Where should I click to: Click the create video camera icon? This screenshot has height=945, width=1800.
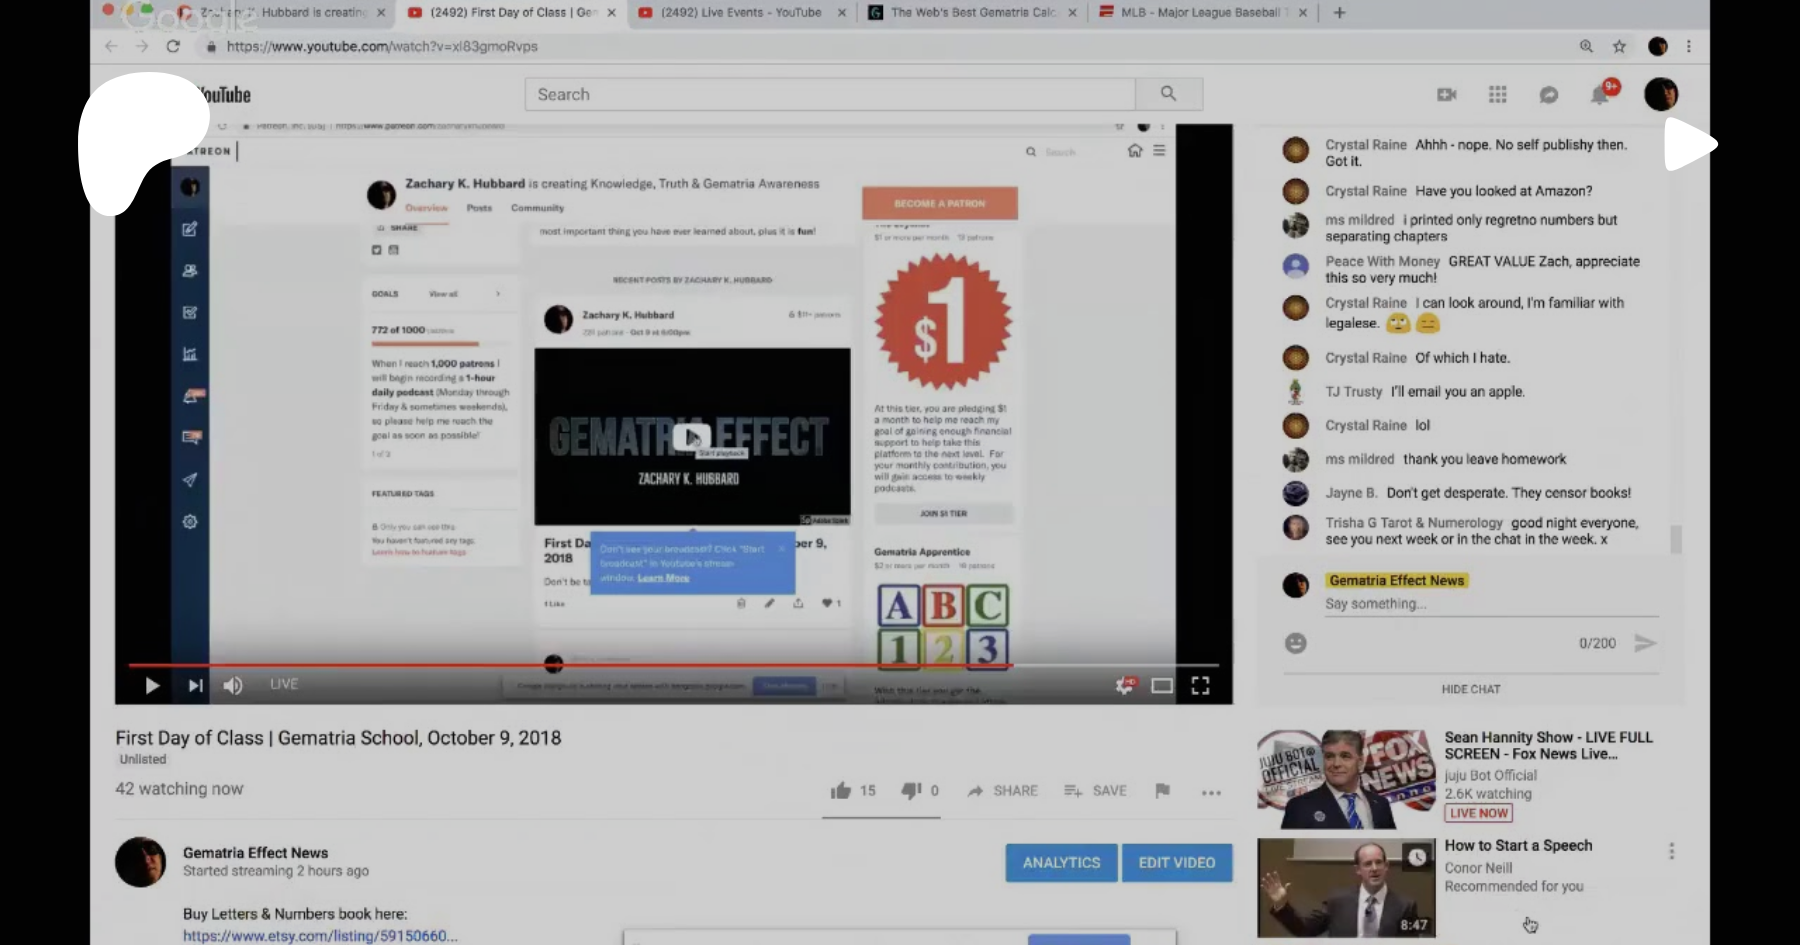1446,94
